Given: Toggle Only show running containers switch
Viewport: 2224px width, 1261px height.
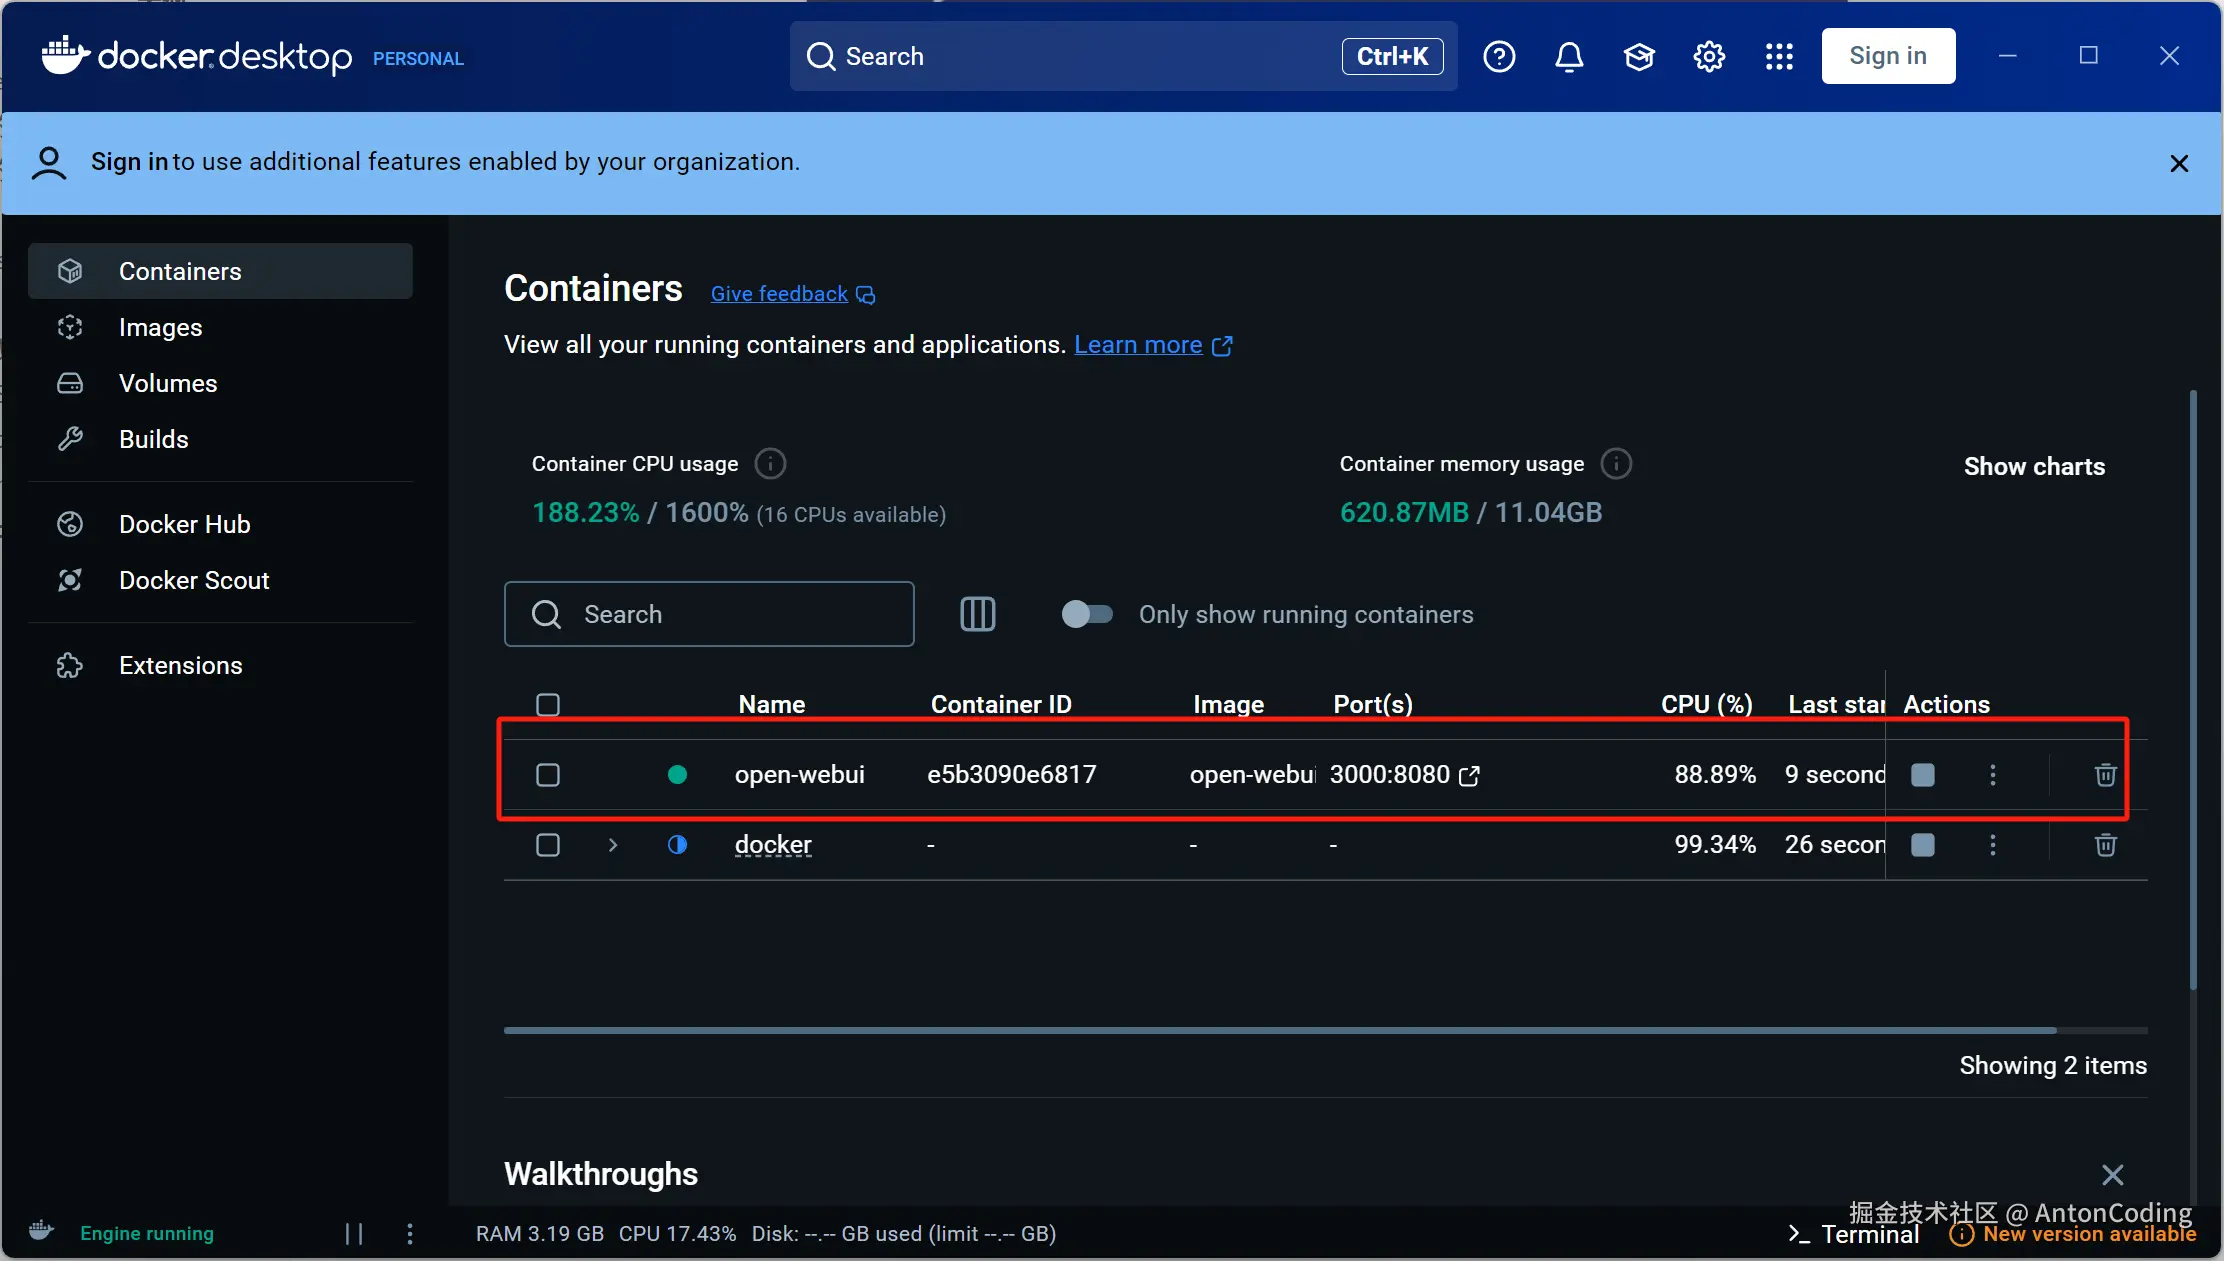Looking at the screenshot, I should coord(1087,614).
